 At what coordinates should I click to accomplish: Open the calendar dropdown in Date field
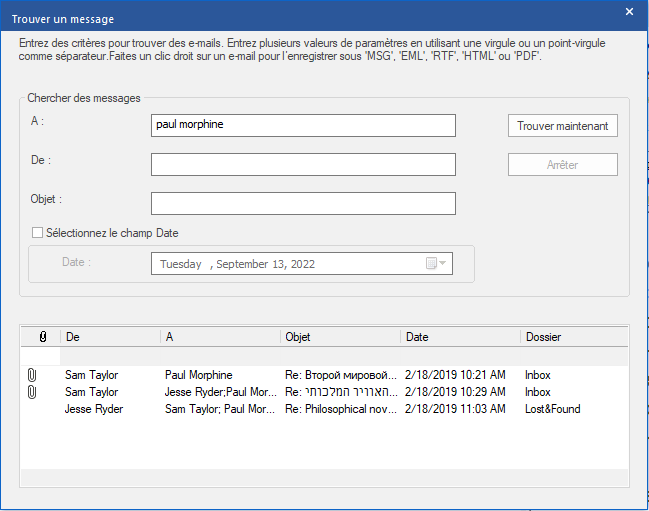click(x=436, y=263)
